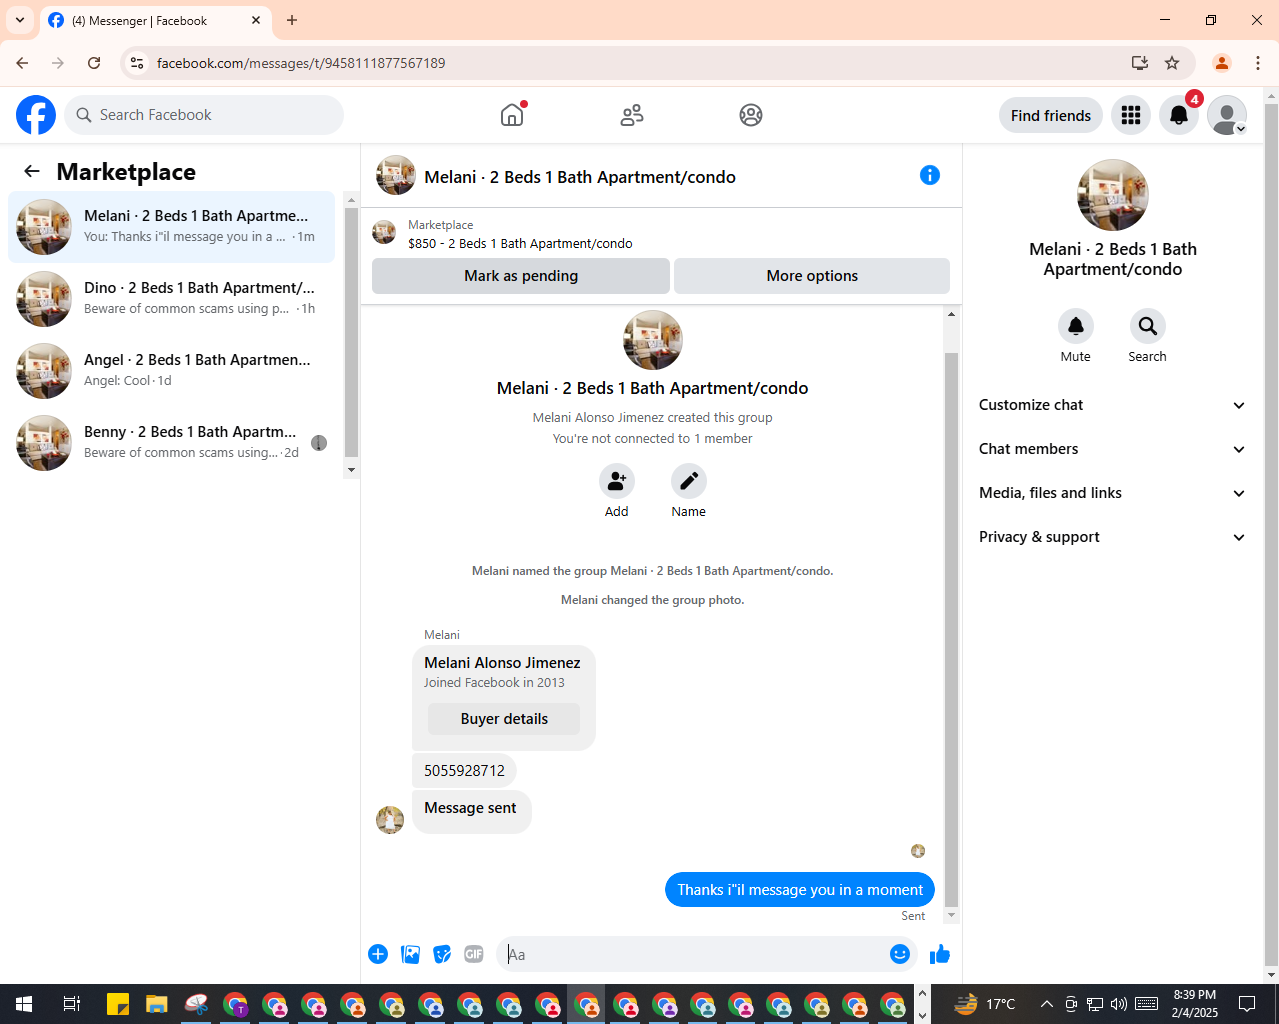Click Mark as pending button

[x=521, y=276]
